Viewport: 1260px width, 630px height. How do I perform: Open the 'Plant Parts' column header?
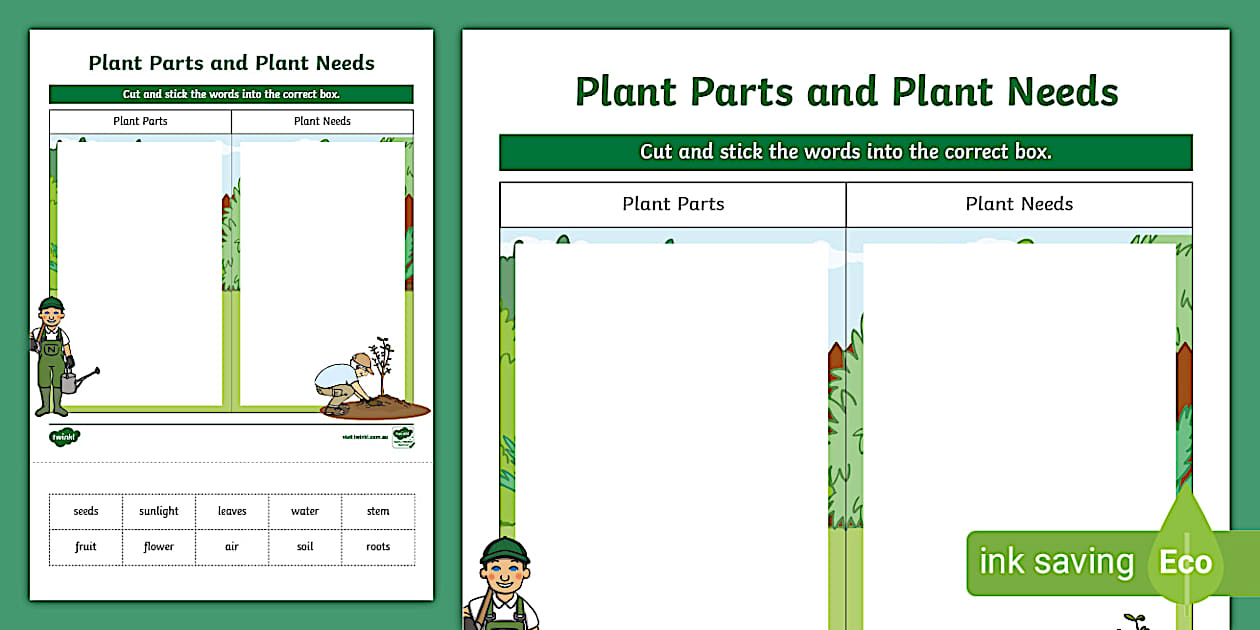672,204
